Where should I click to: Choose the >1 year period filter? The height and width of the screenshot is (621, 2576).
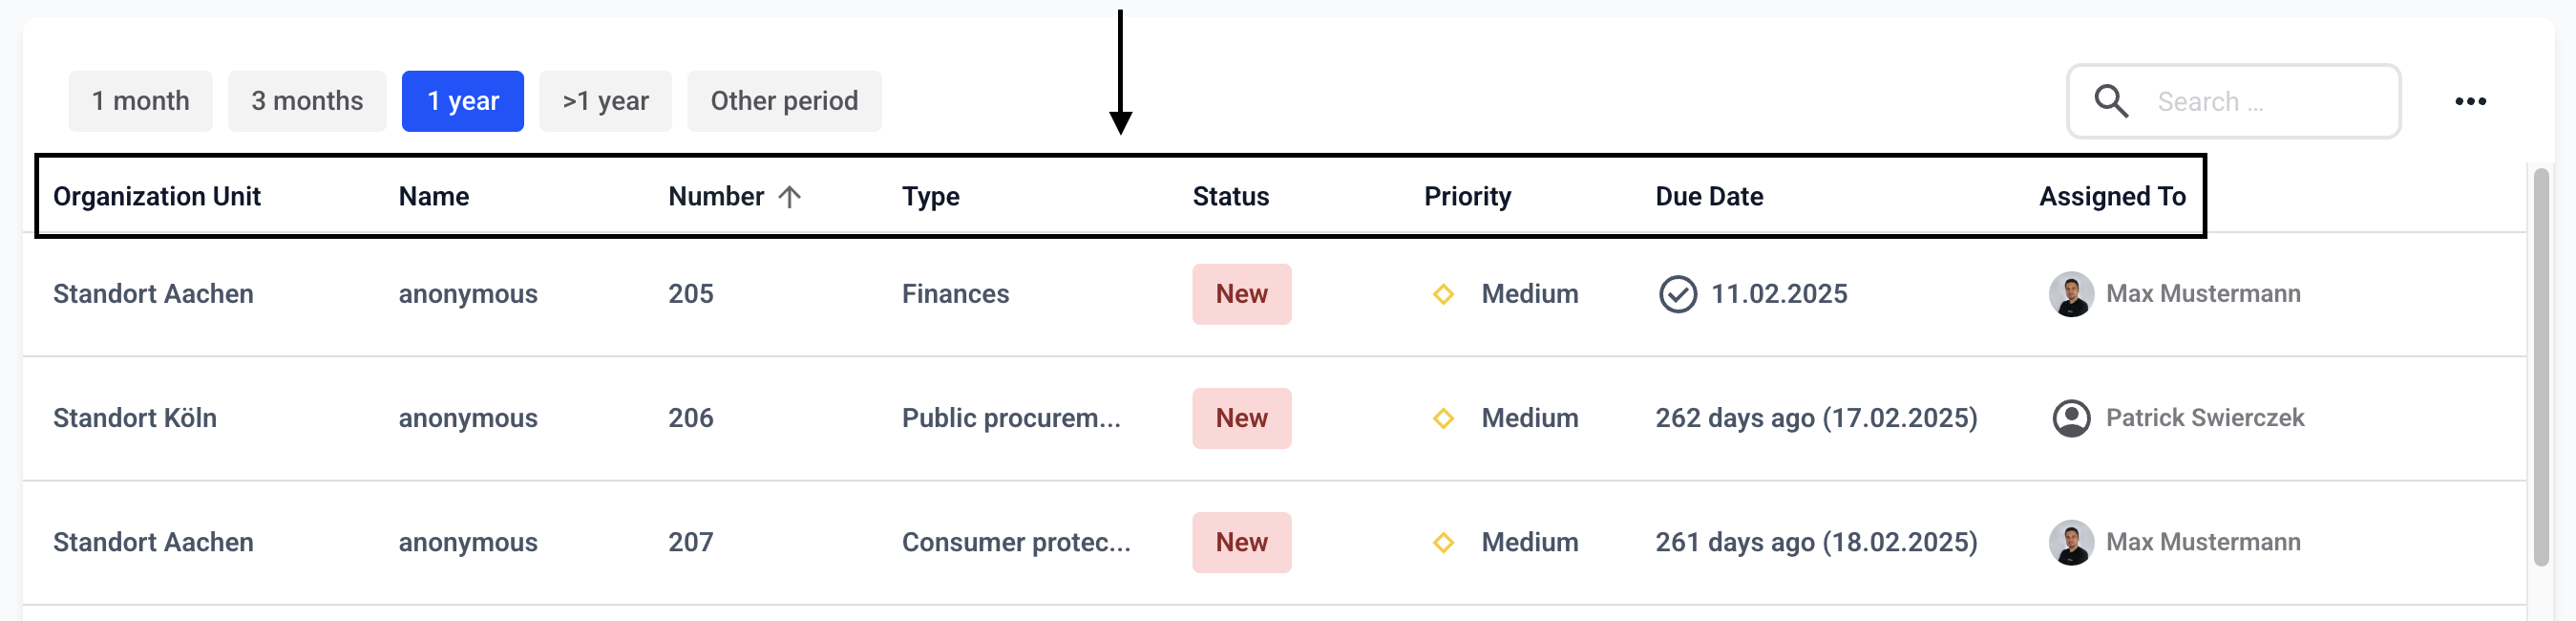click(x=605, y=101)
